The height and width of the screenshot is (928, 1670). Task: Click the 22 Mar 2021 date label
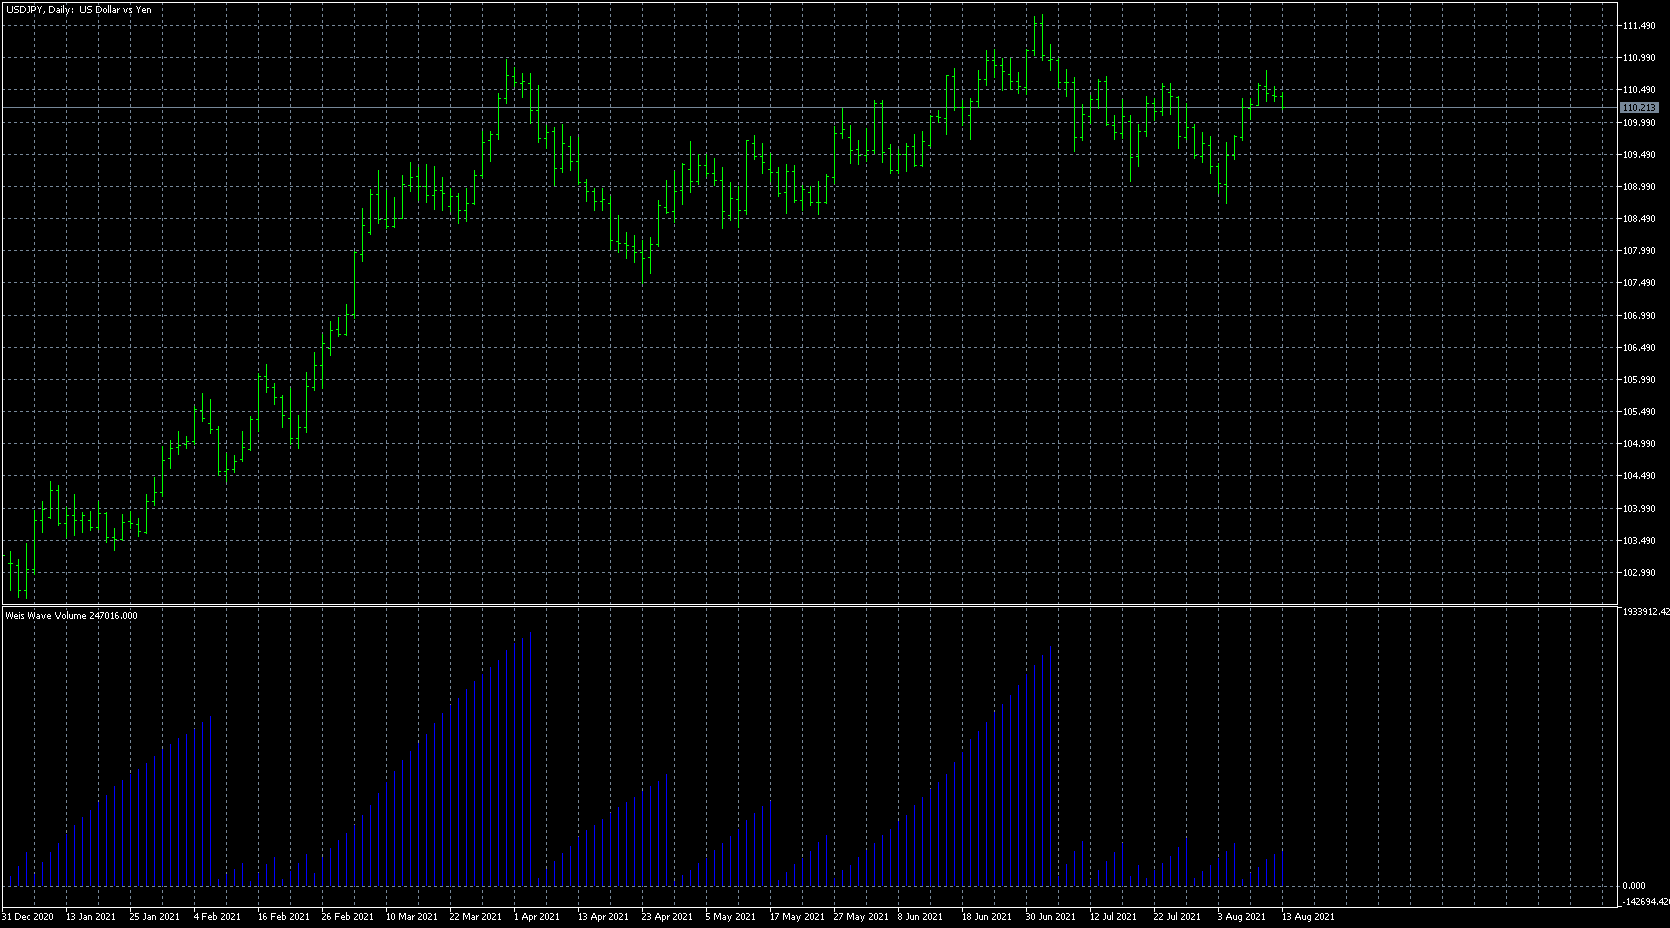tap(475, 917)
